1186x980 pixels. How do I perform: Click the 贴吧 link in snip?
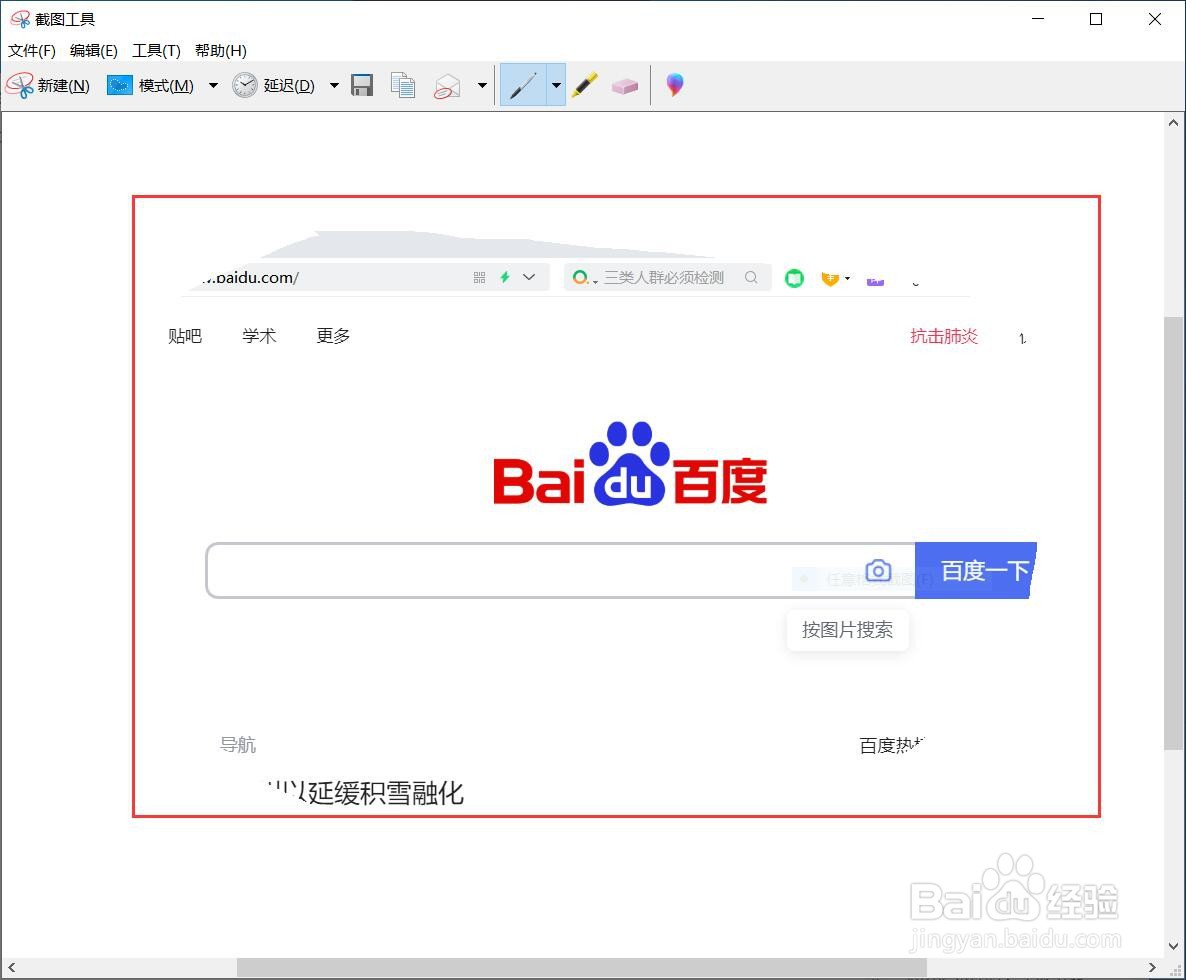point(185,336)
